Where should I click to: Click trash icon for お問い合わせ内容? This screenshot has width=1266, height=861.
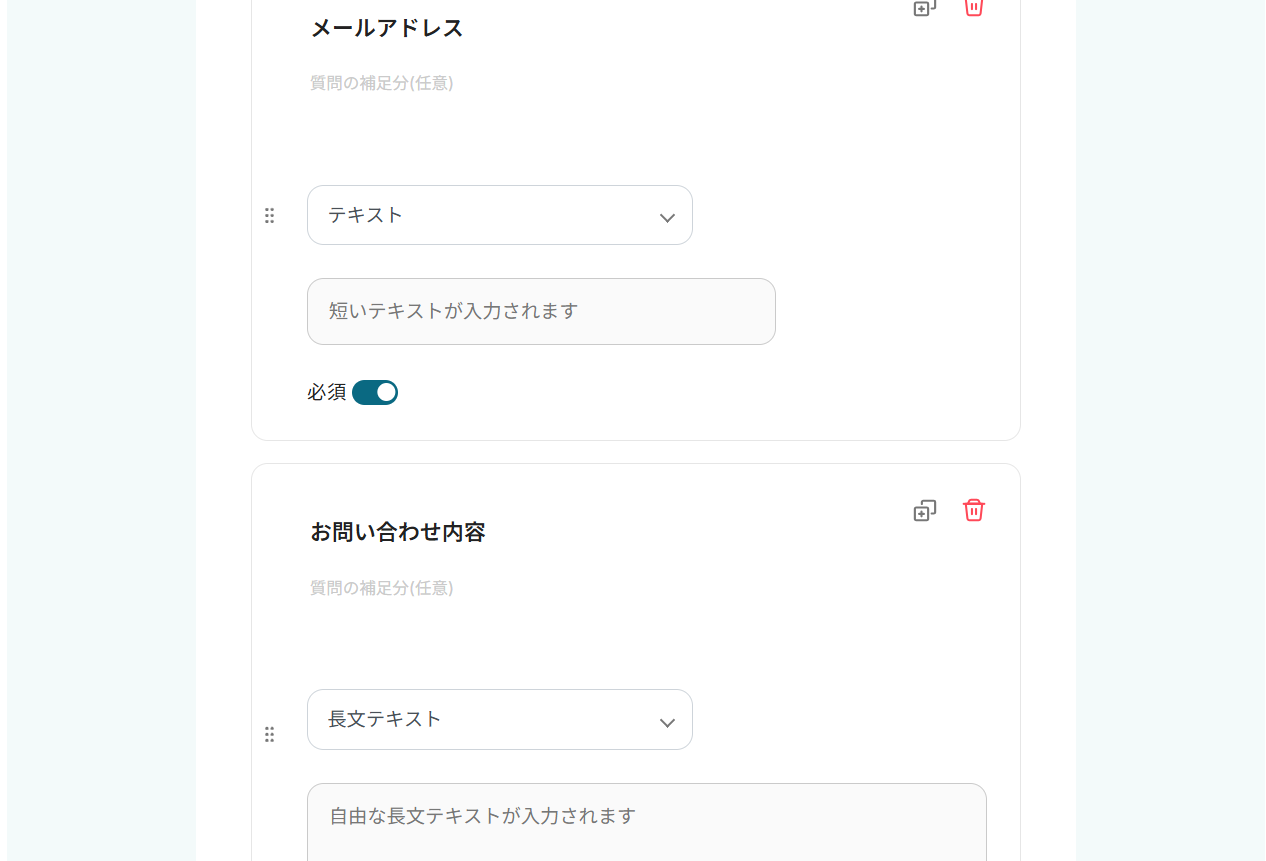tap(974, 510)
